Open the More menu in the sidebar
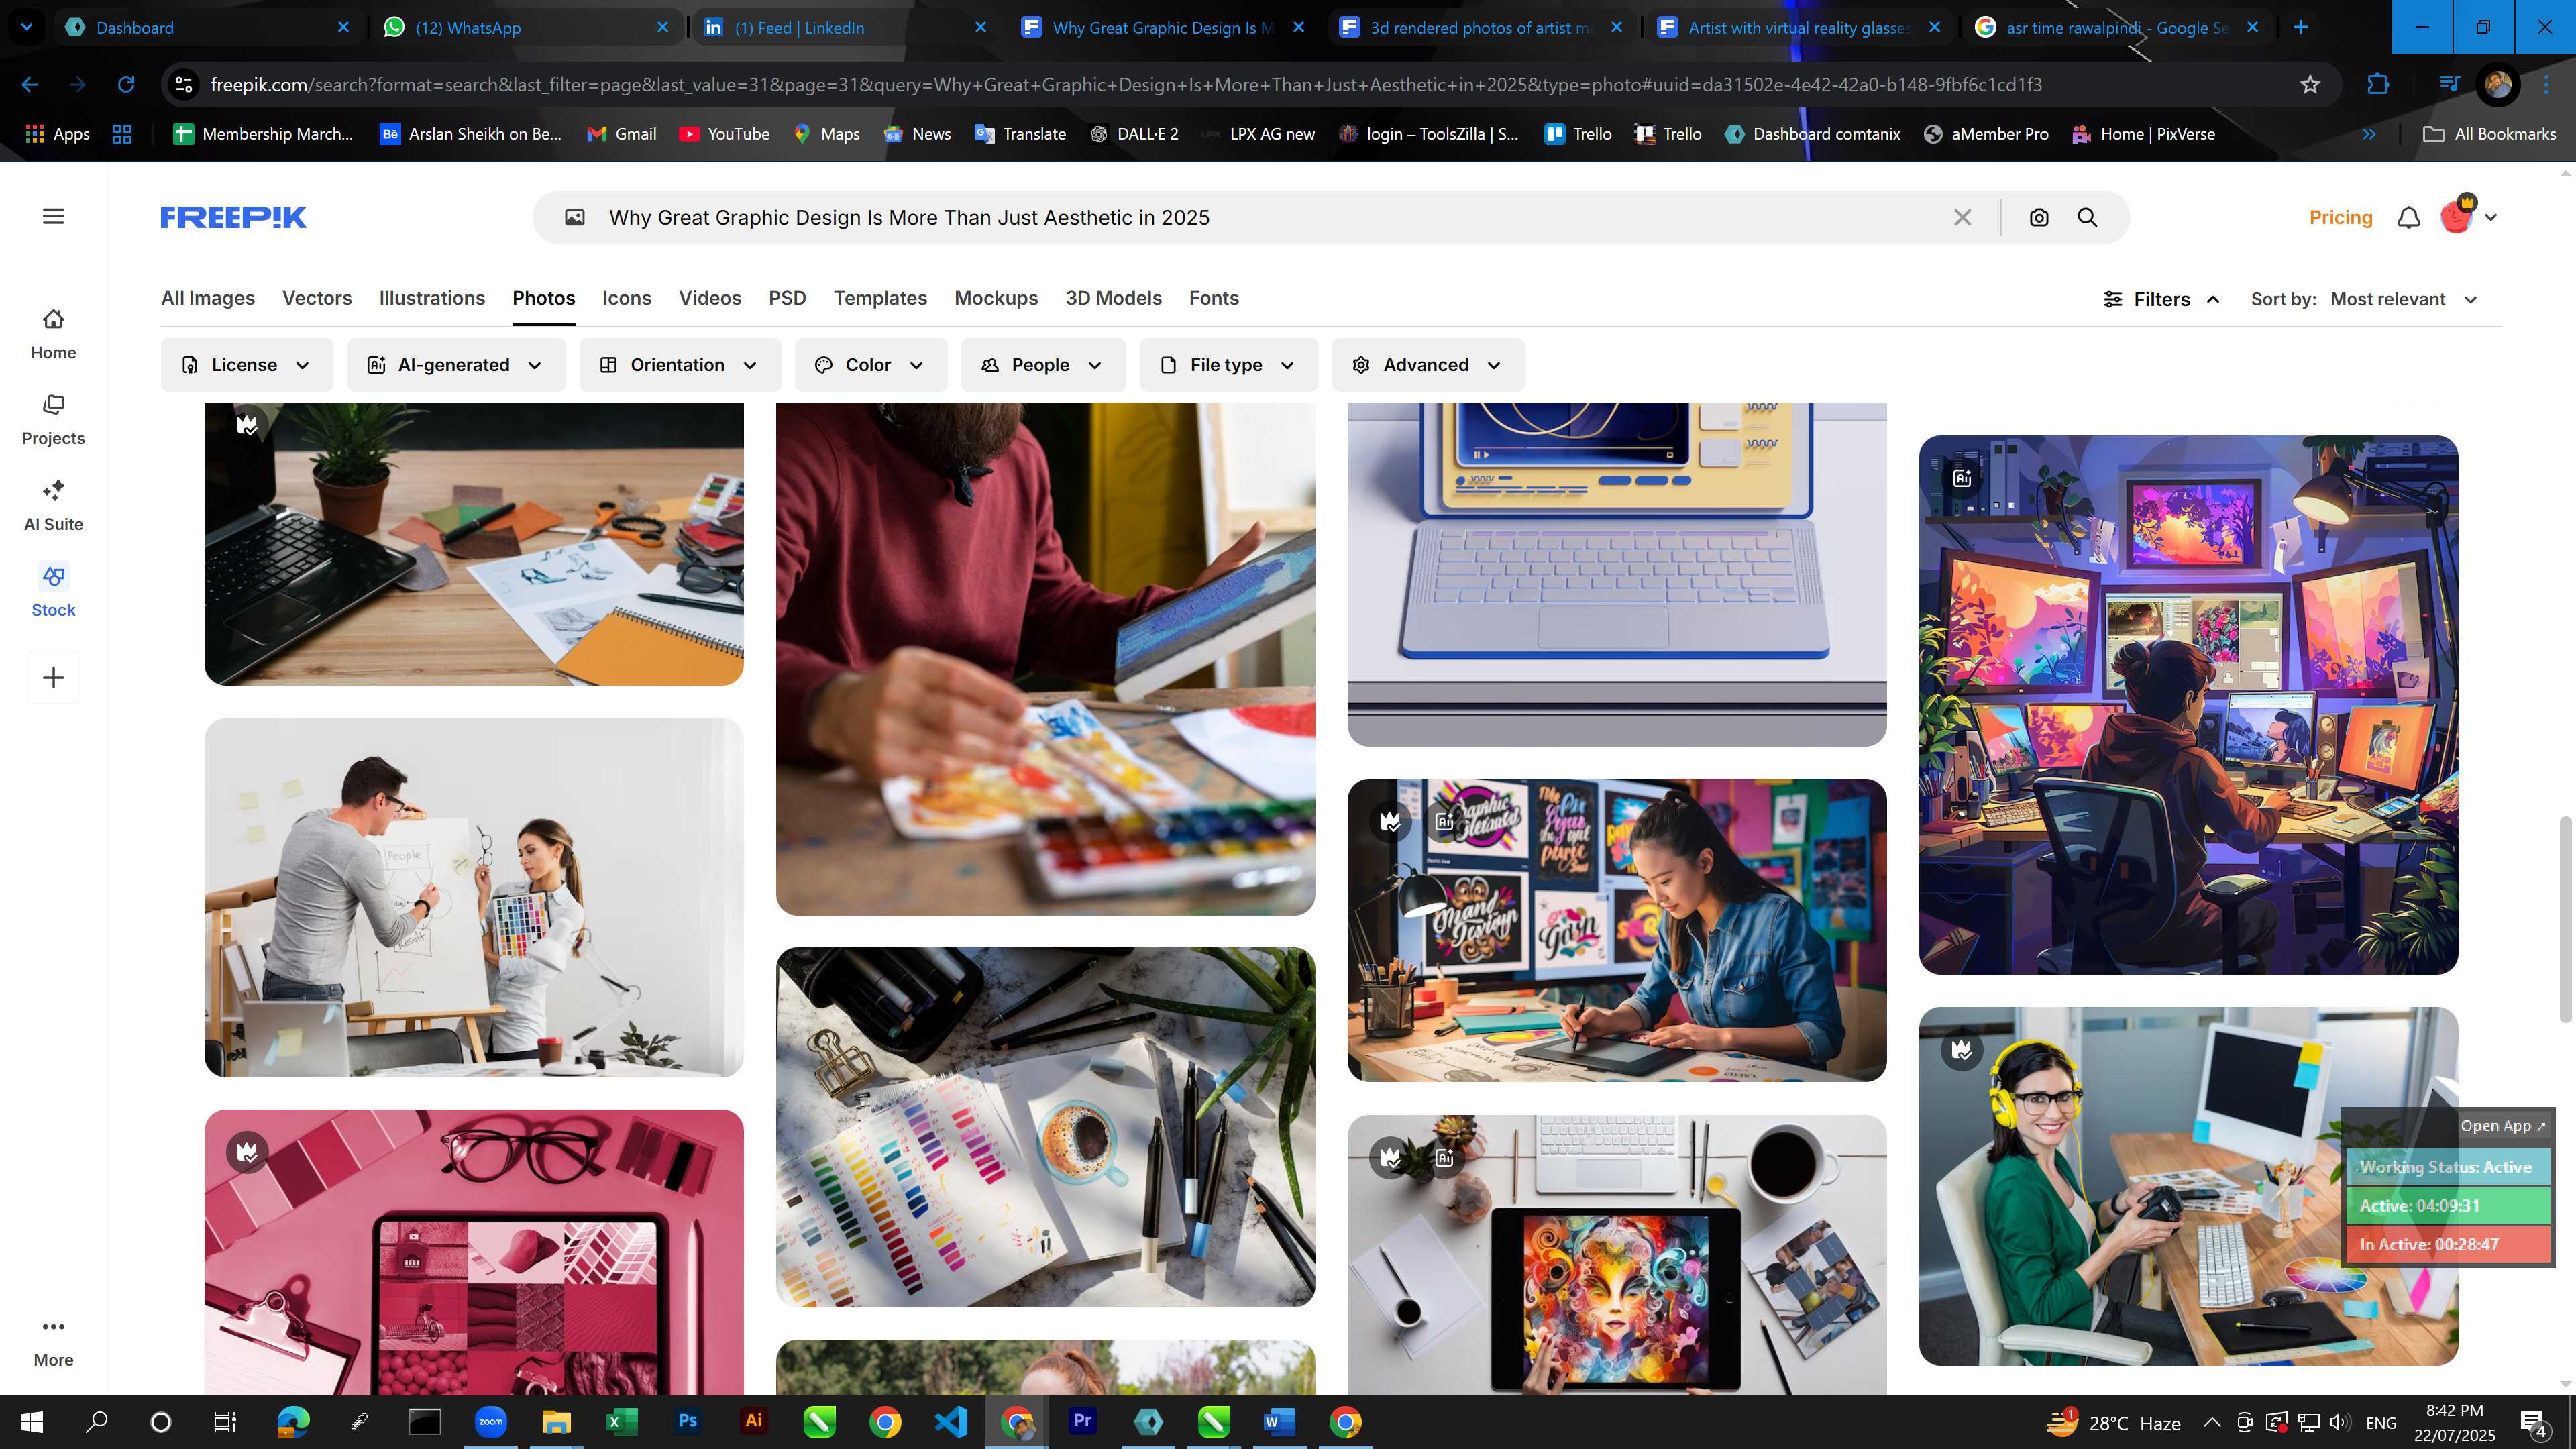2576x1449 pixels. pyautogui.click(x=53, y=1342)
